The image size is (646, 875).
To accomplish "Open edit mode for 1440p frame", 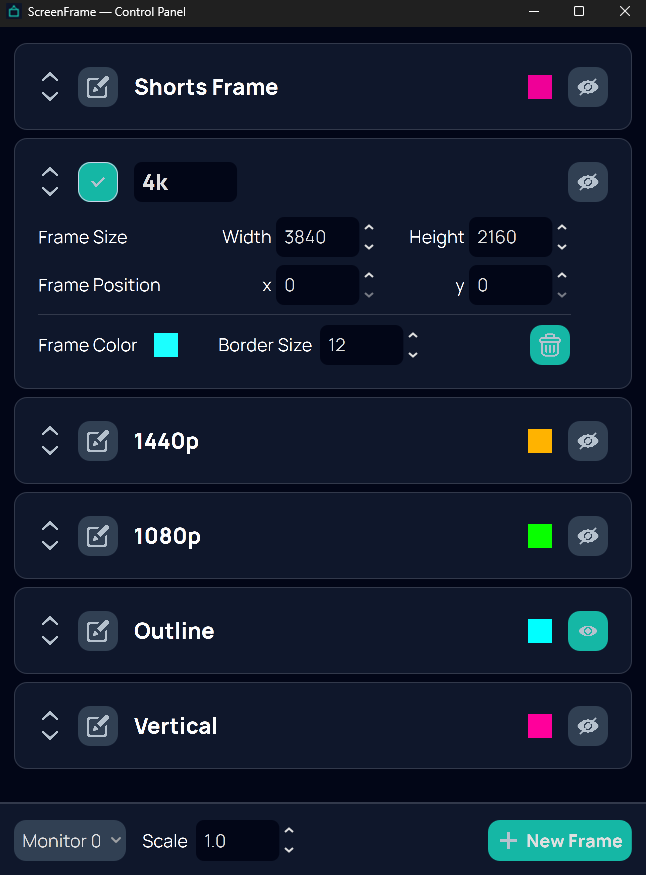I will (98, 441).
